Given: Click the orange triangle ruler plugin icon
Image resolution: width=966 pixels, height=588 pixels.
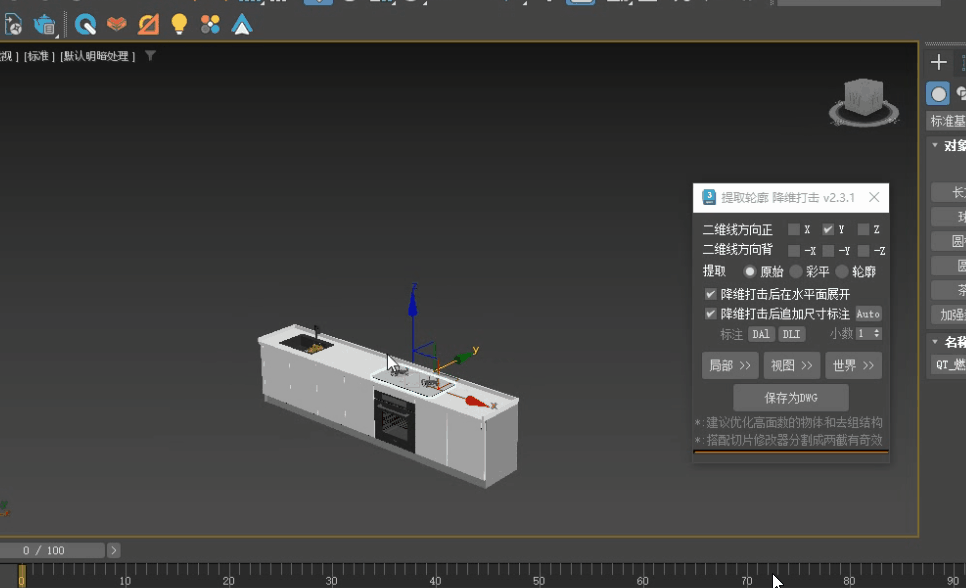Looking at the screenshot, I should [148, 25].
